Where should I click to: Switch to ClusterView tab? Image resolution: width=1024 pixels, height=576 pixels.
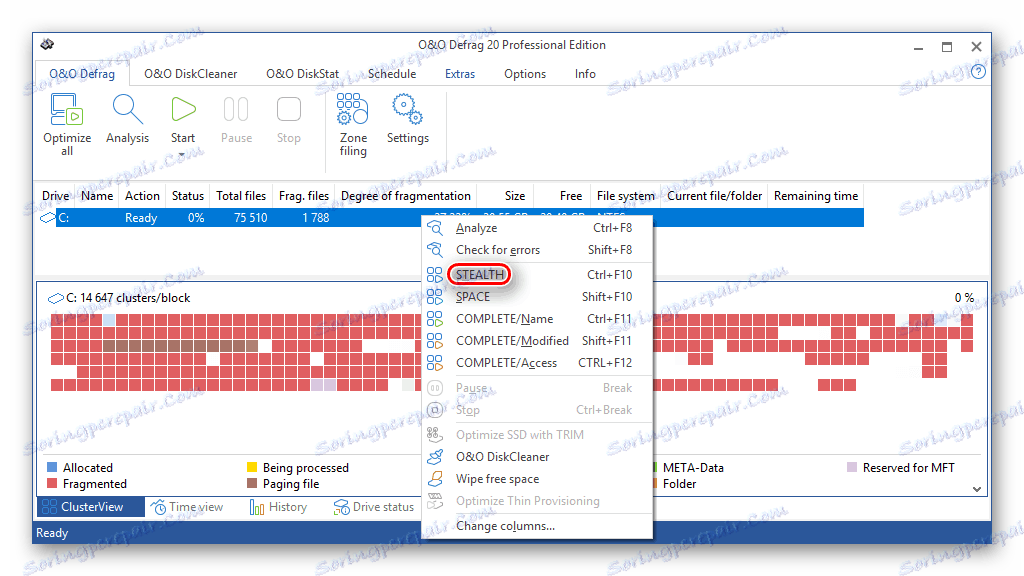90,507
